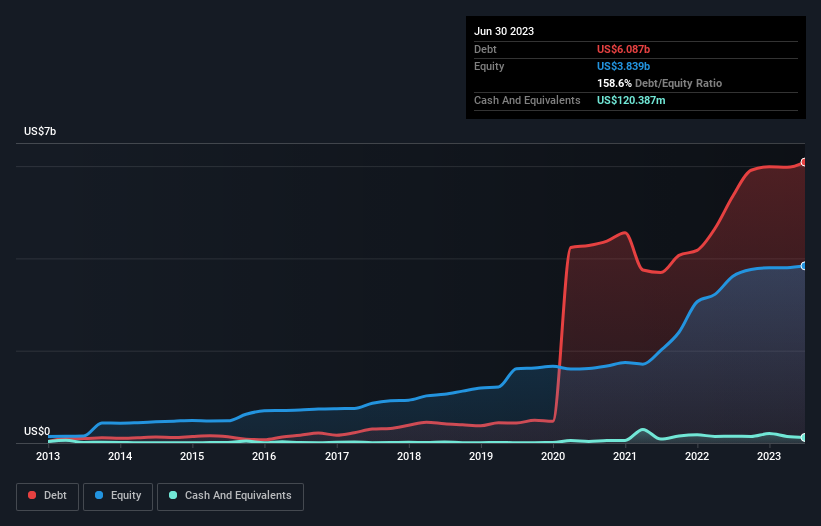Toggle the Equity series legend button
The width and height of the screenshot is (821, 526).
click(x=118, y=496)
